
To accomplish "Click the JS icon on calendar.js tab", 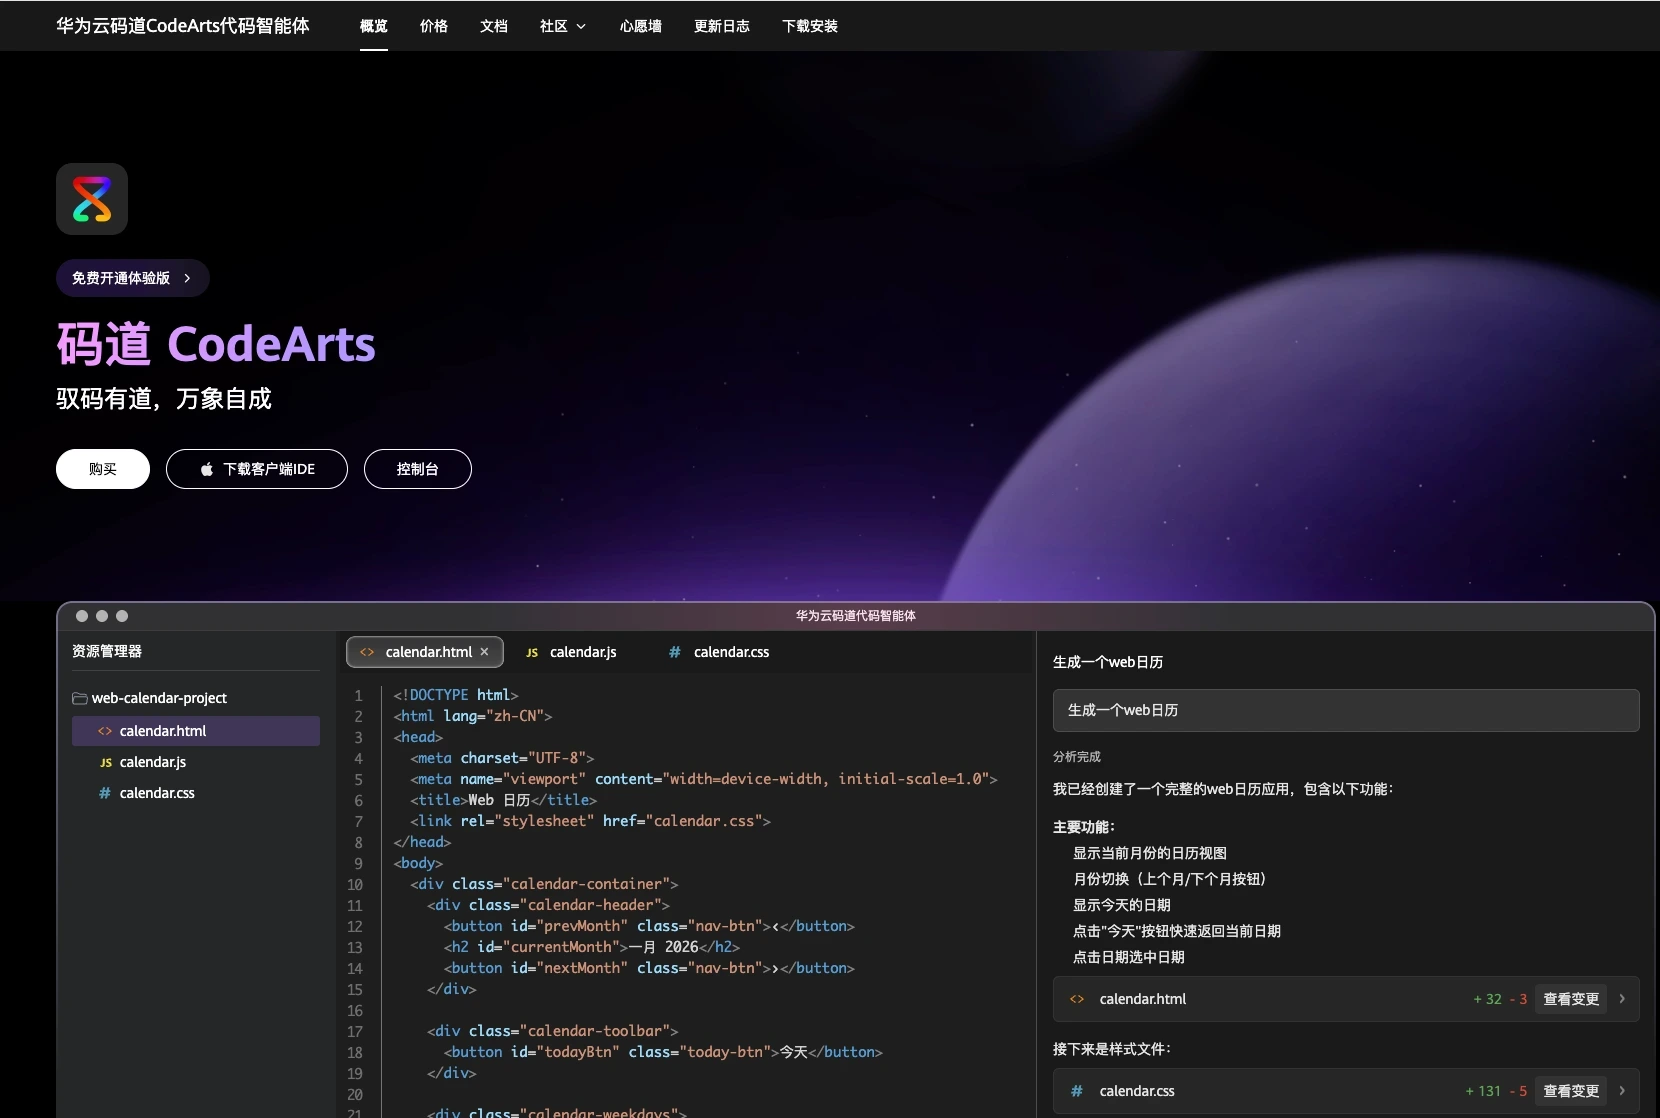I will [x=532, y=652].
